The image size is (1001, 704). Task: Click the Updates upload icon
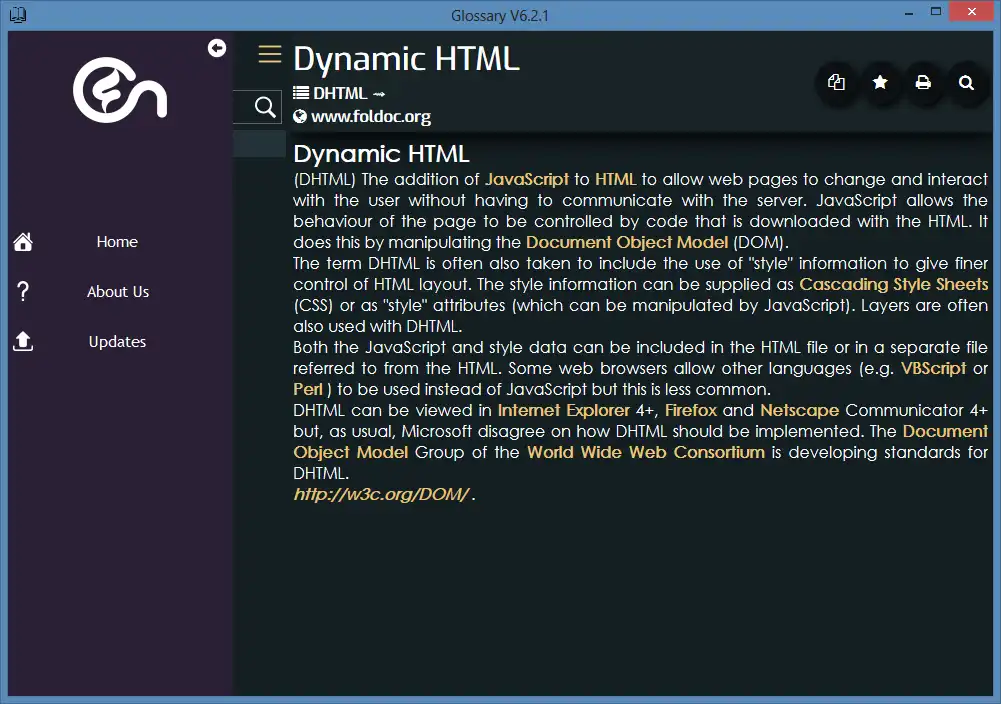click(23, 341)
